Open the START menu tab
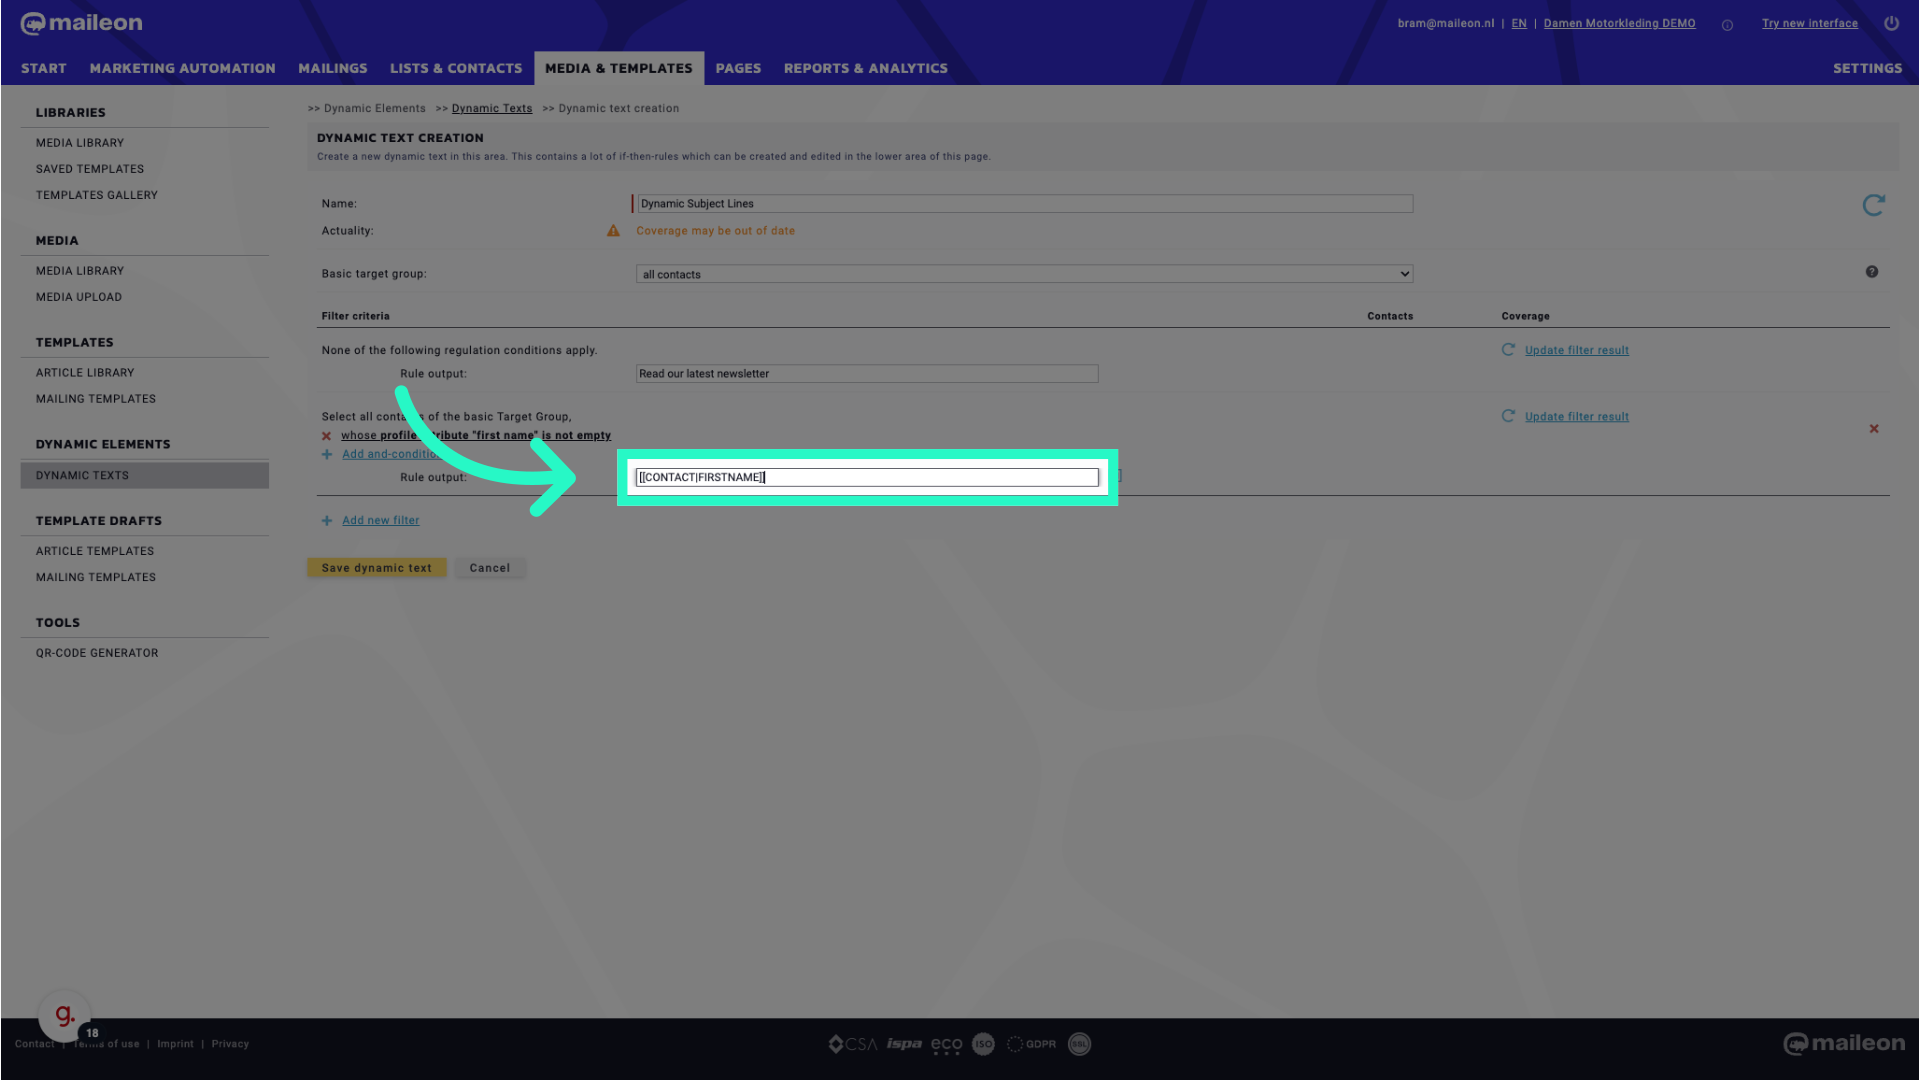This screenshot has height=1080, width=1920. coord(44,68)
